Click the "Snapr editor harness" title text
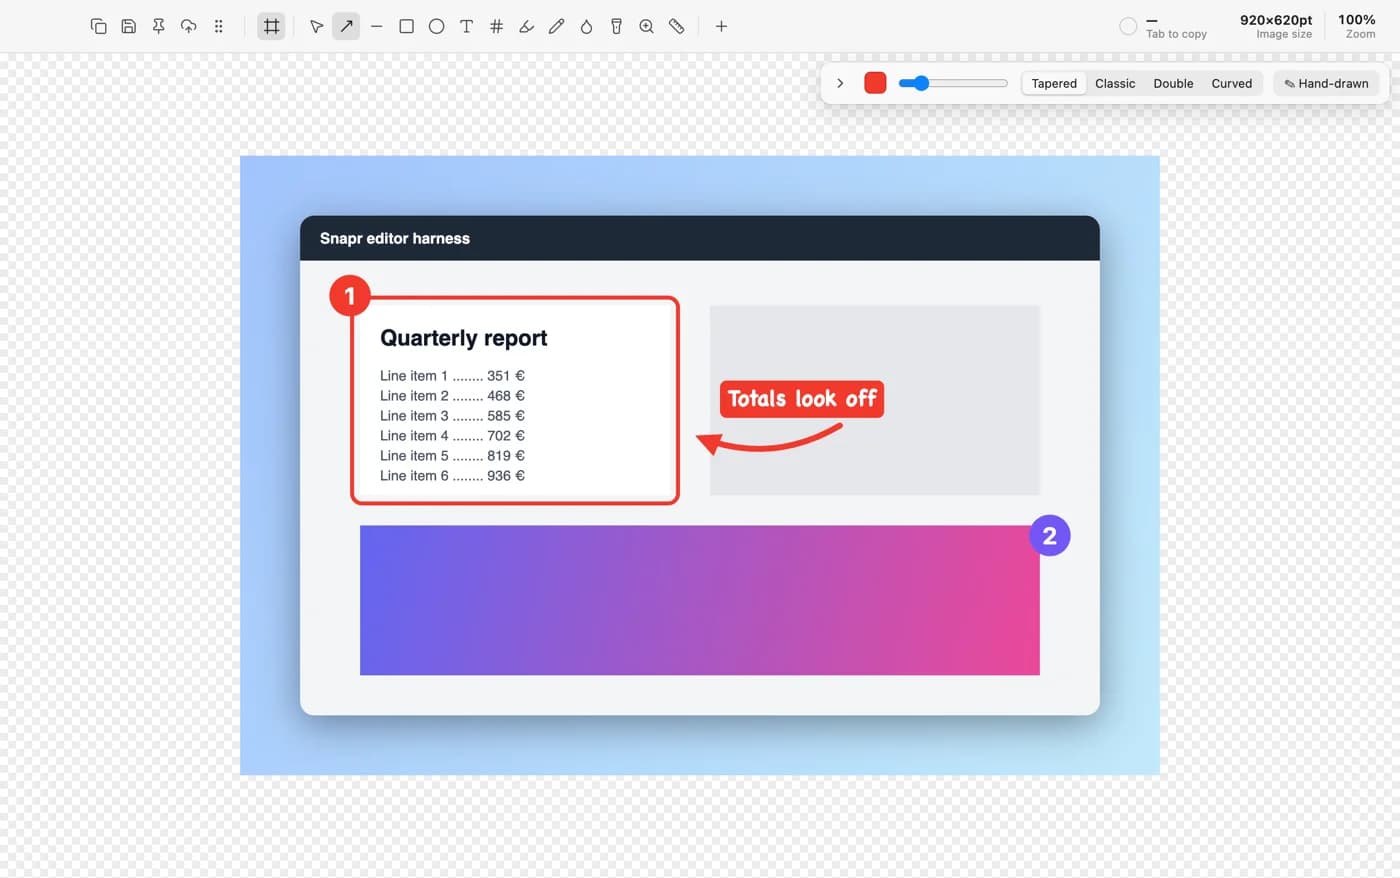The height and width of the screenshot is (878, 1400). coord(395,238)
